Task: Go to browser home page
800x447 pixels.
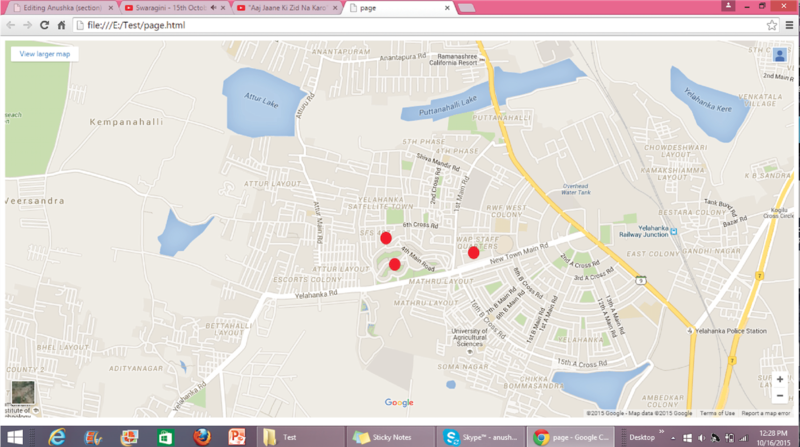Action: [x=63, y=23]
